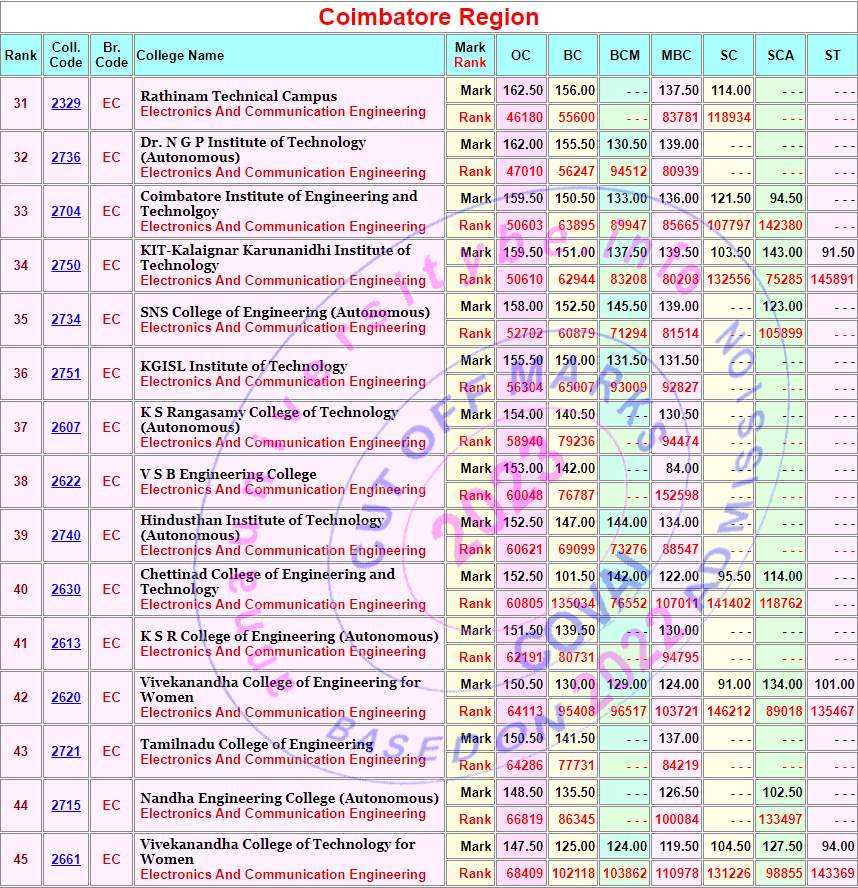
Task: Open the 2721 Tamilnadu College code link
Action: click(66, 752)
